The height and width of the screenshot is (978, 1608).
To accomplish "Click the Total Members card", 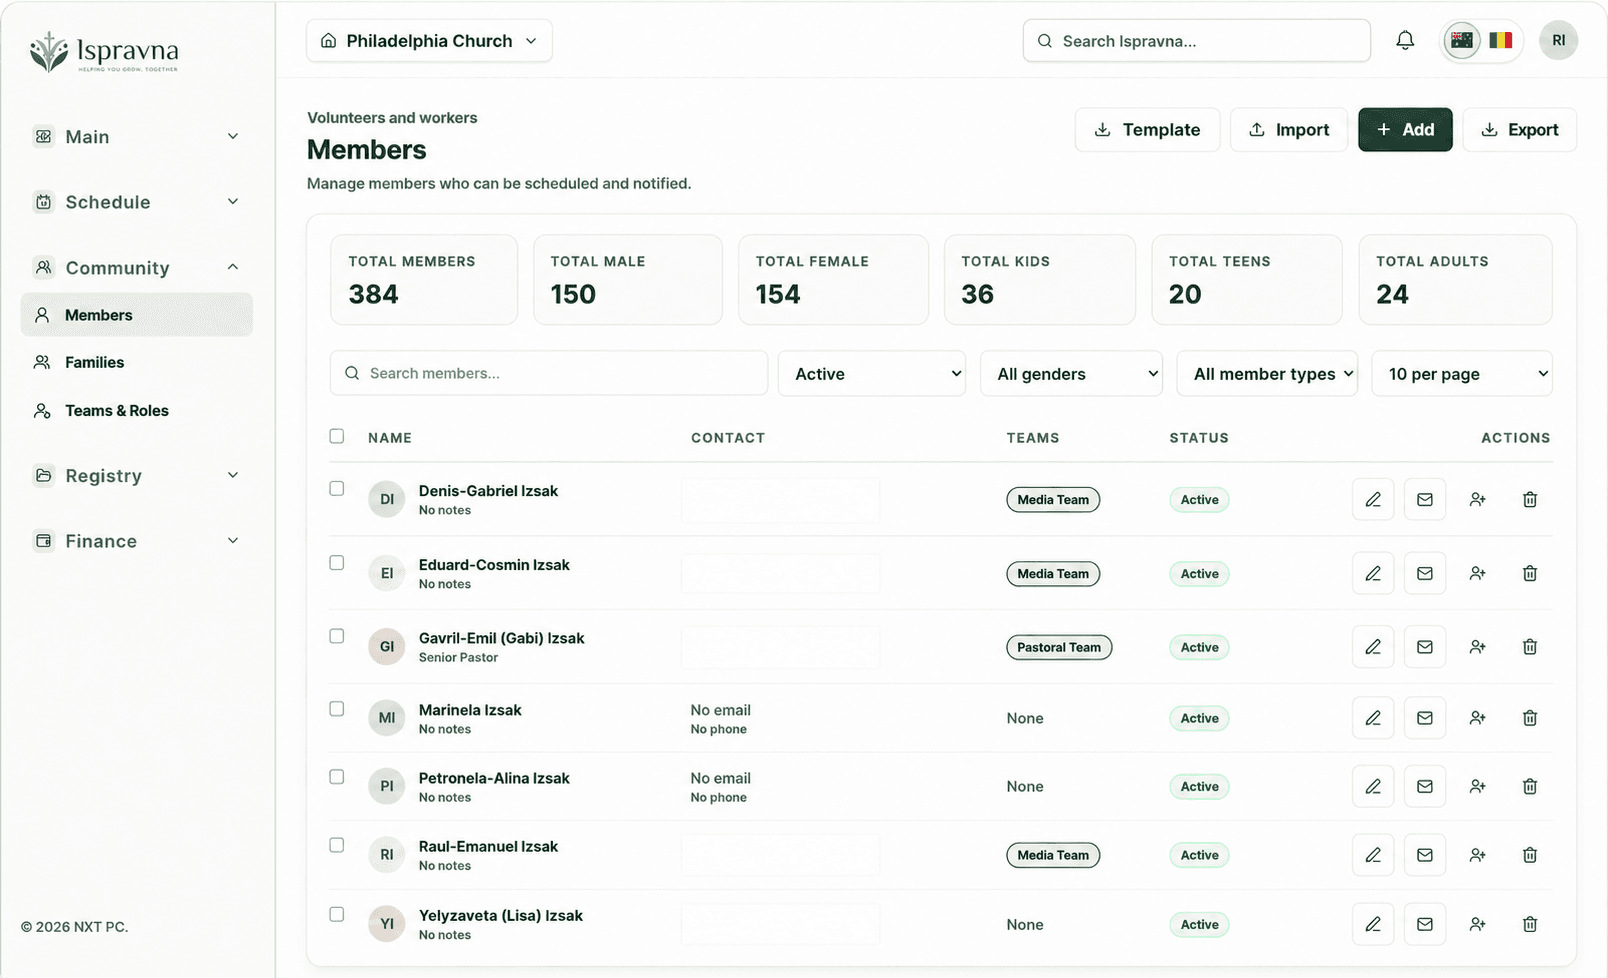I will coord(424,280).
